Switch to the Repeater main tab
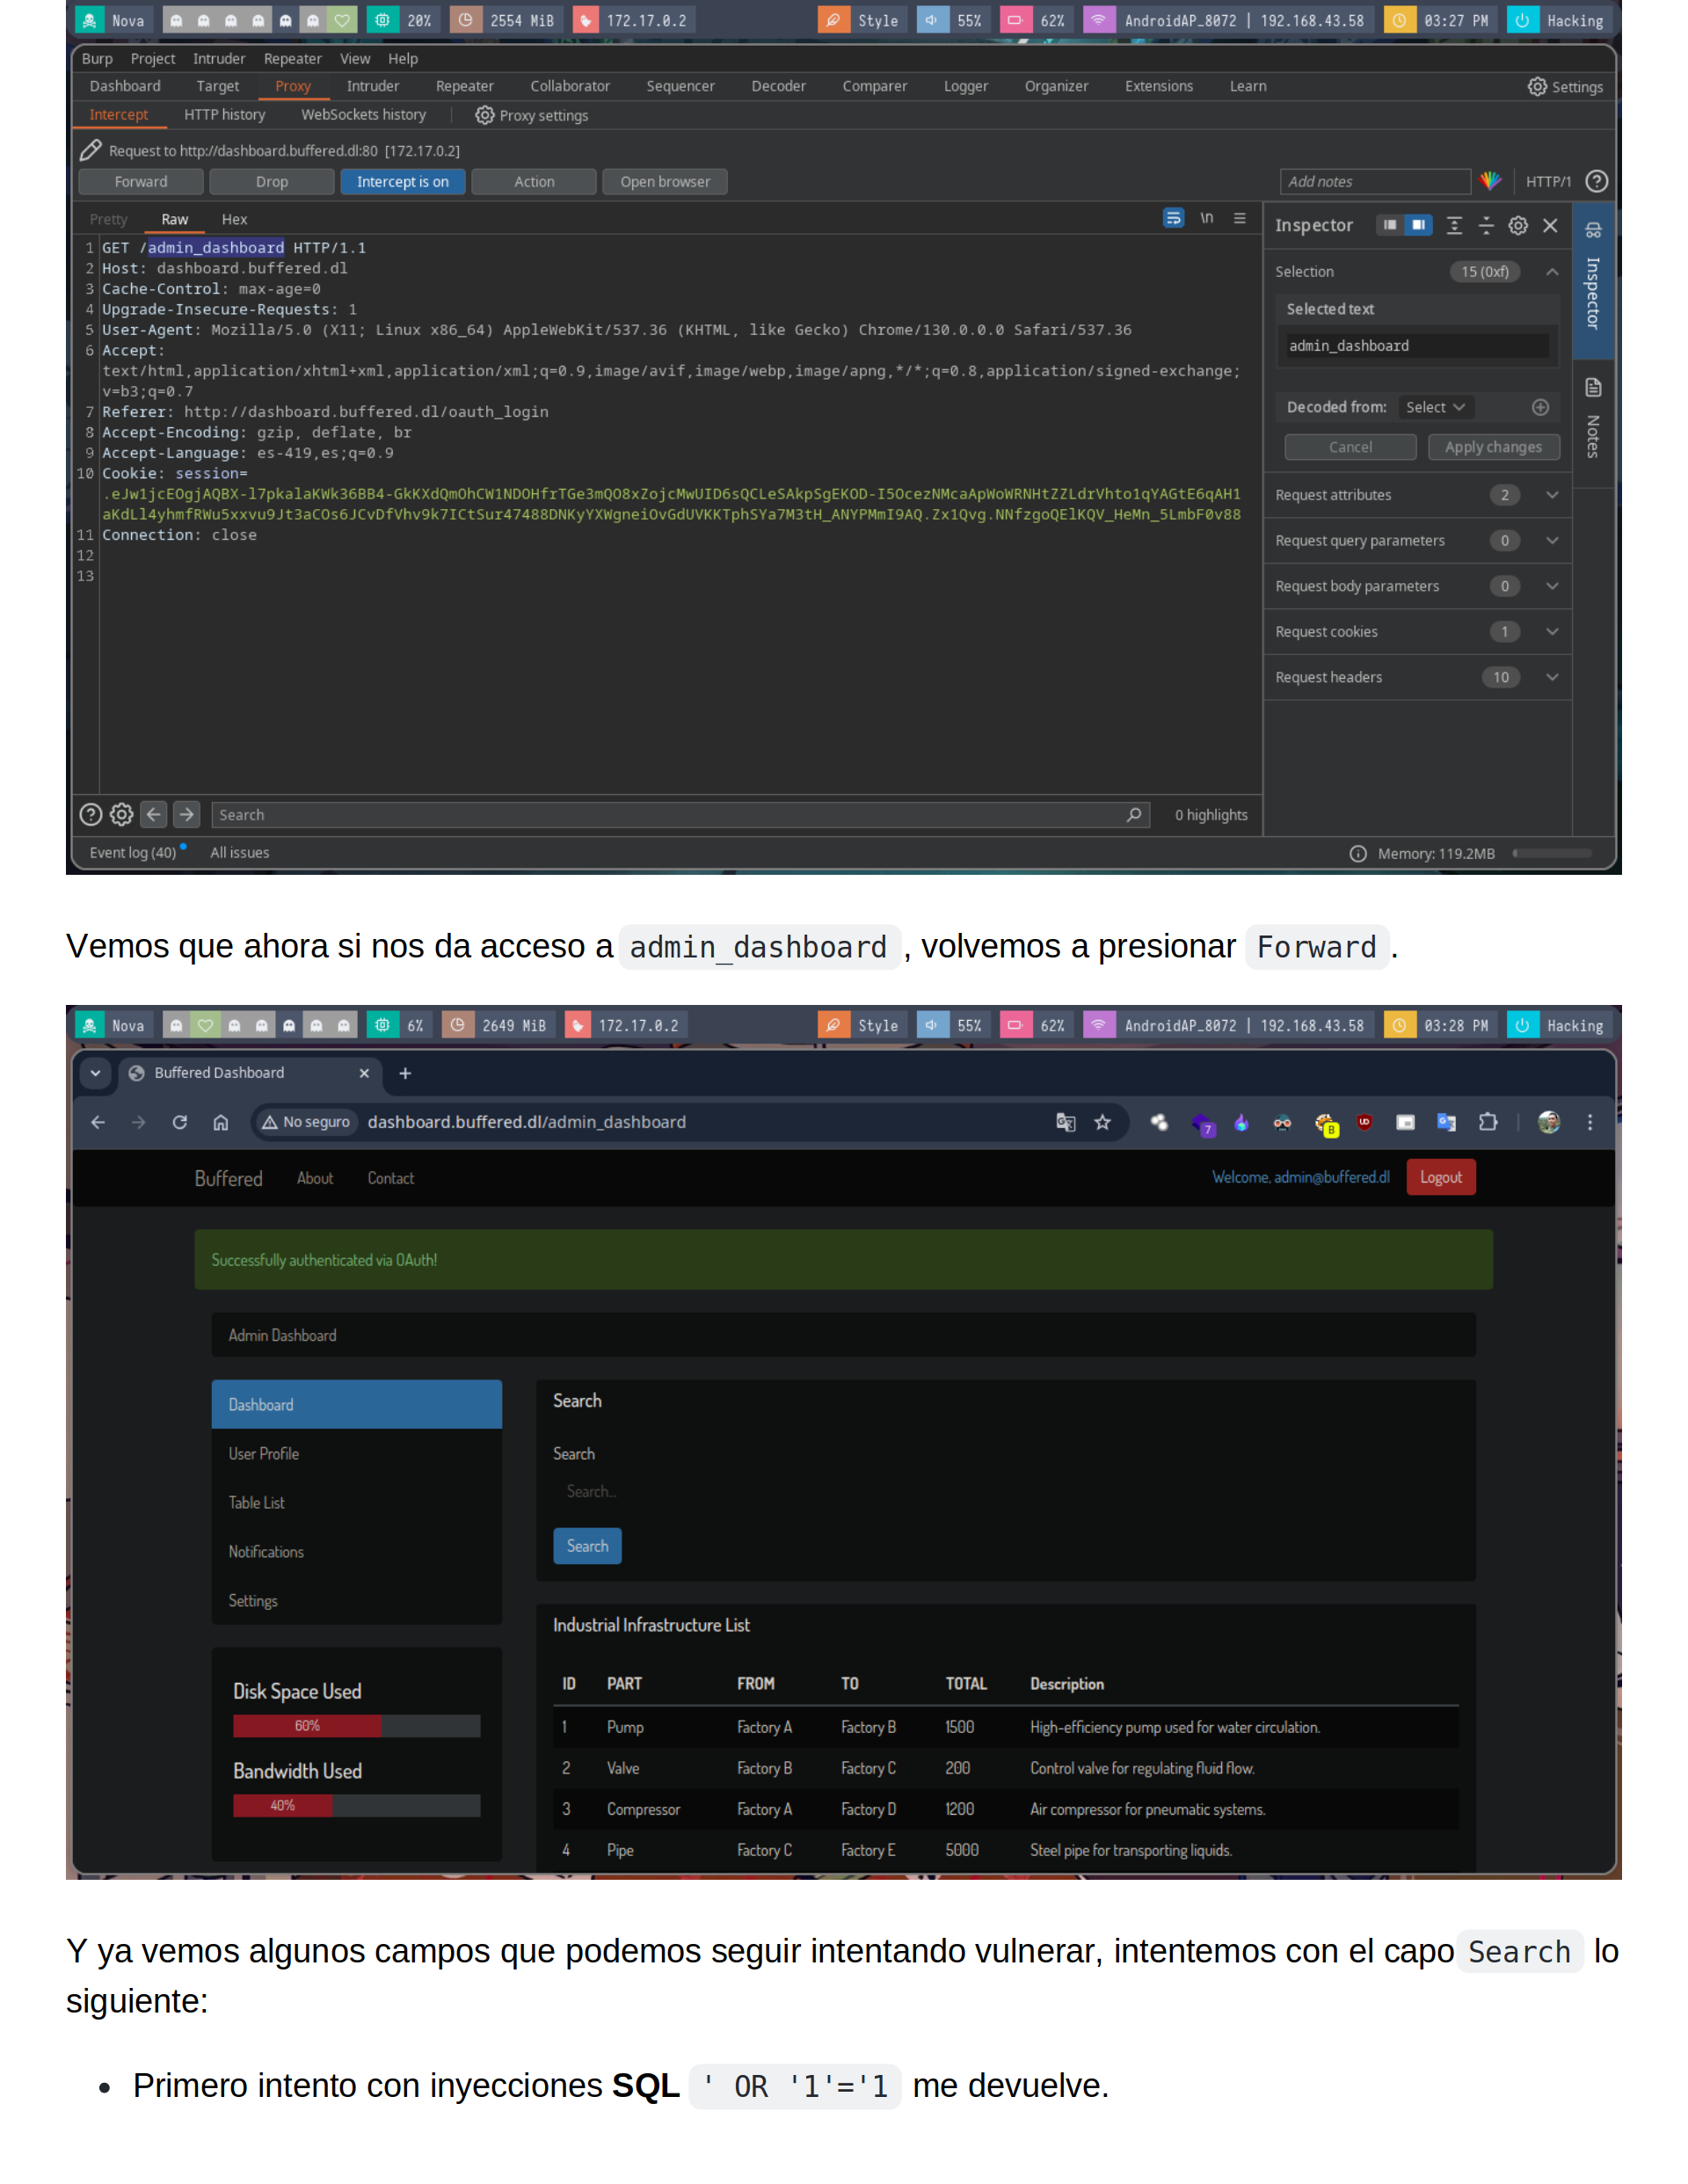Viewport: 1688px width, 2184px height. pos(464,86)
